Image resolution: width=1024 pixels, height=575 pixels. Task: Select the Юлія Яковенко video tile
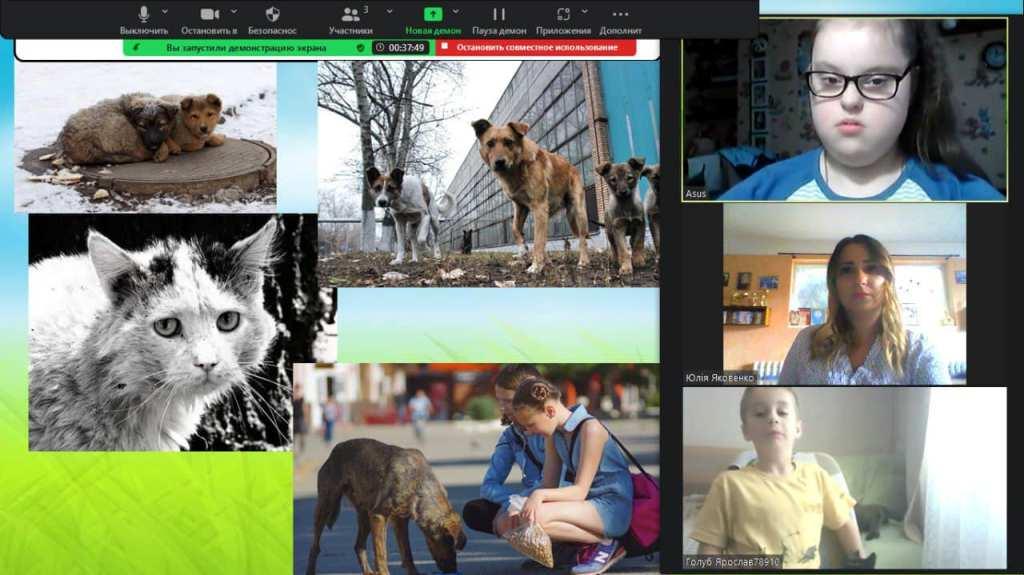point(844,294)
